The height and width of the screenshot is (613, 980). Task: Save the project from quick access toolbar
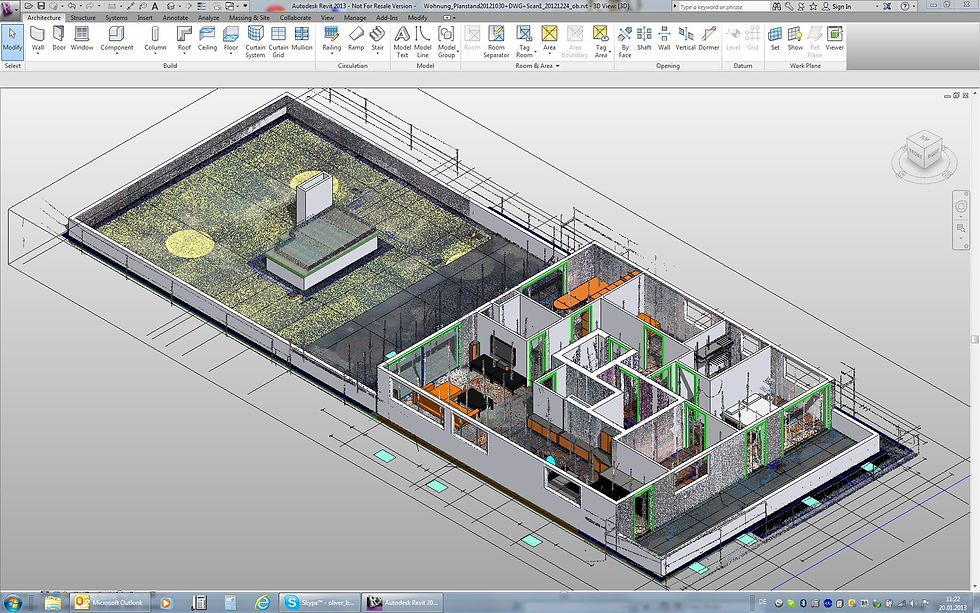41,6
